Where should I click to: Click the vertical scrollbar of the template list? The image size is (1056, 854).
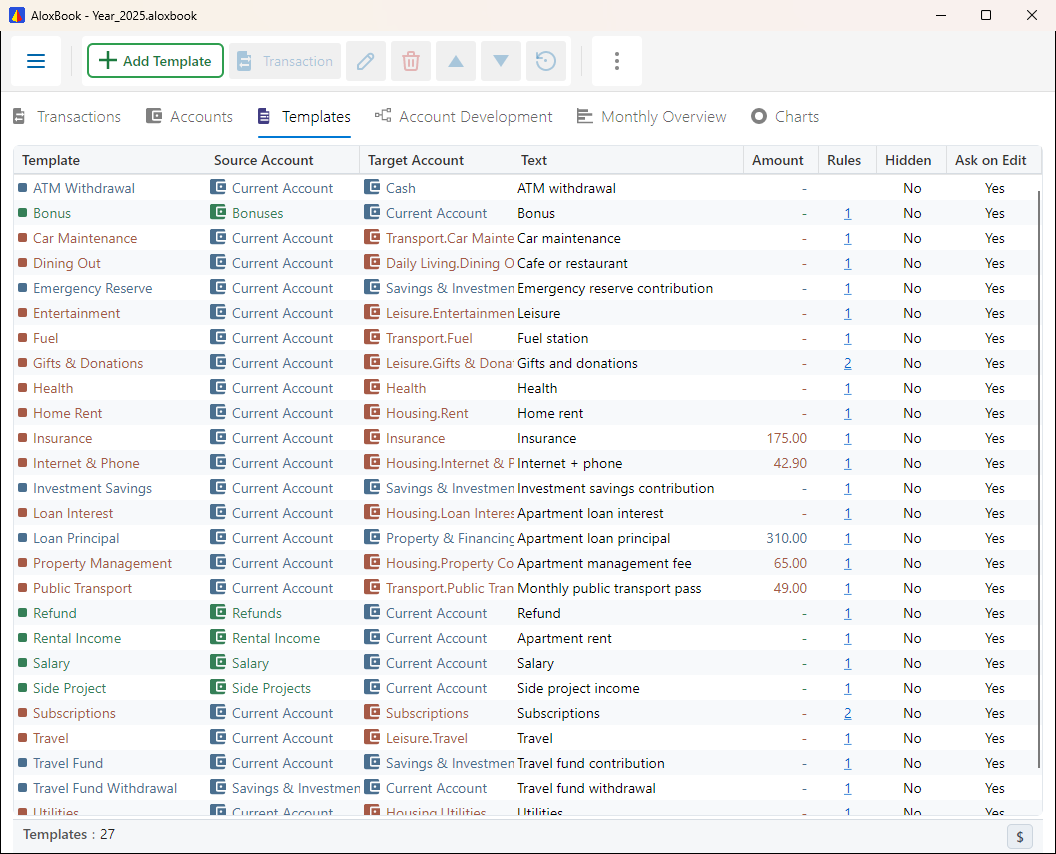(x=1038, y=478)
